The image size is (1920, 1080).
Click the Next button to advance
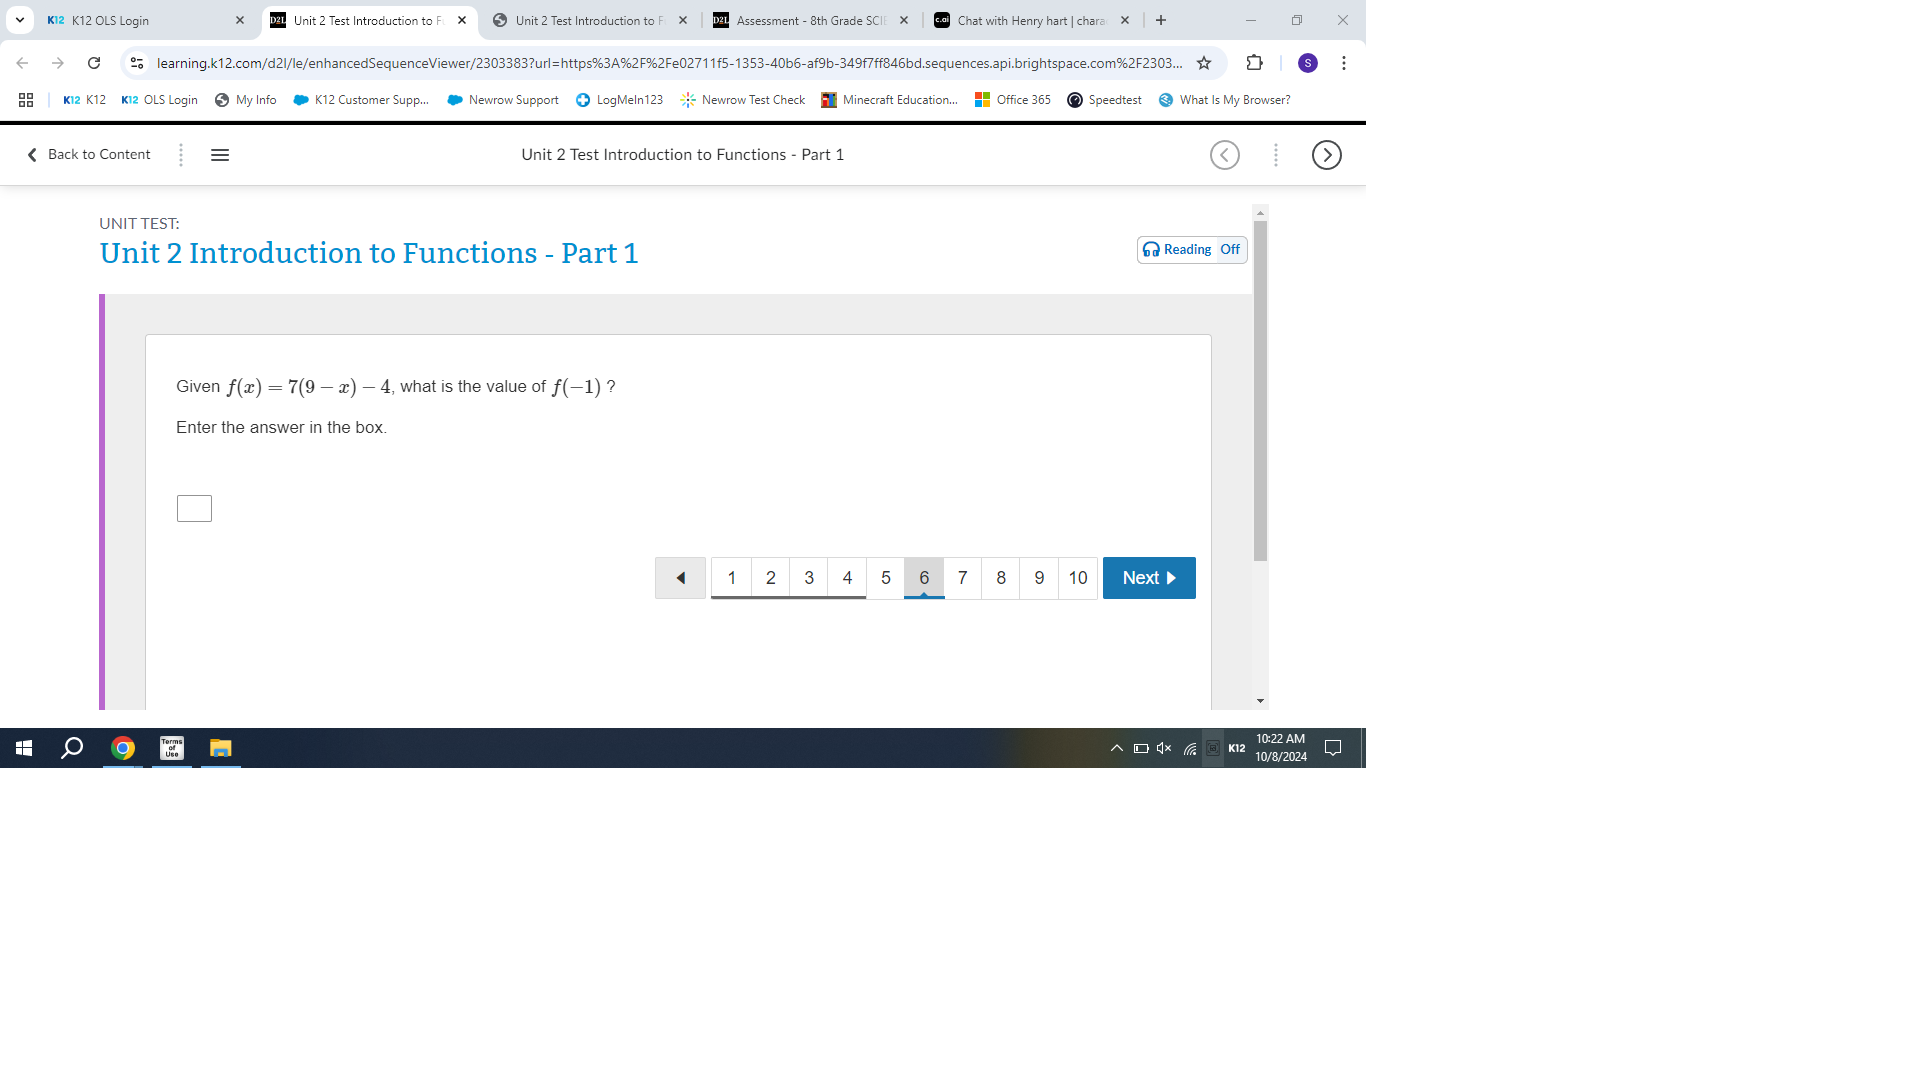tap(1149, 578)
